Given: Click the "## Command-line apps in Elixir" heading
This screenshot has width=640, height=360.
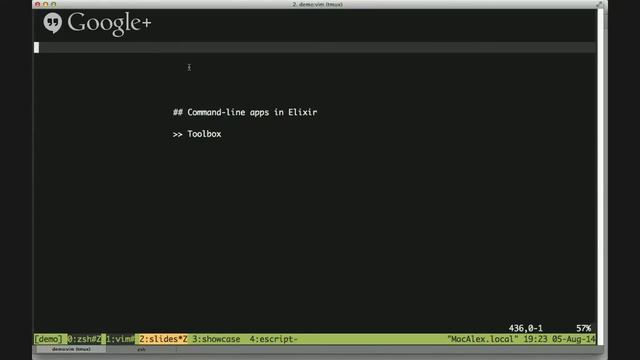Looking at the screenshot, I should 245,112.
